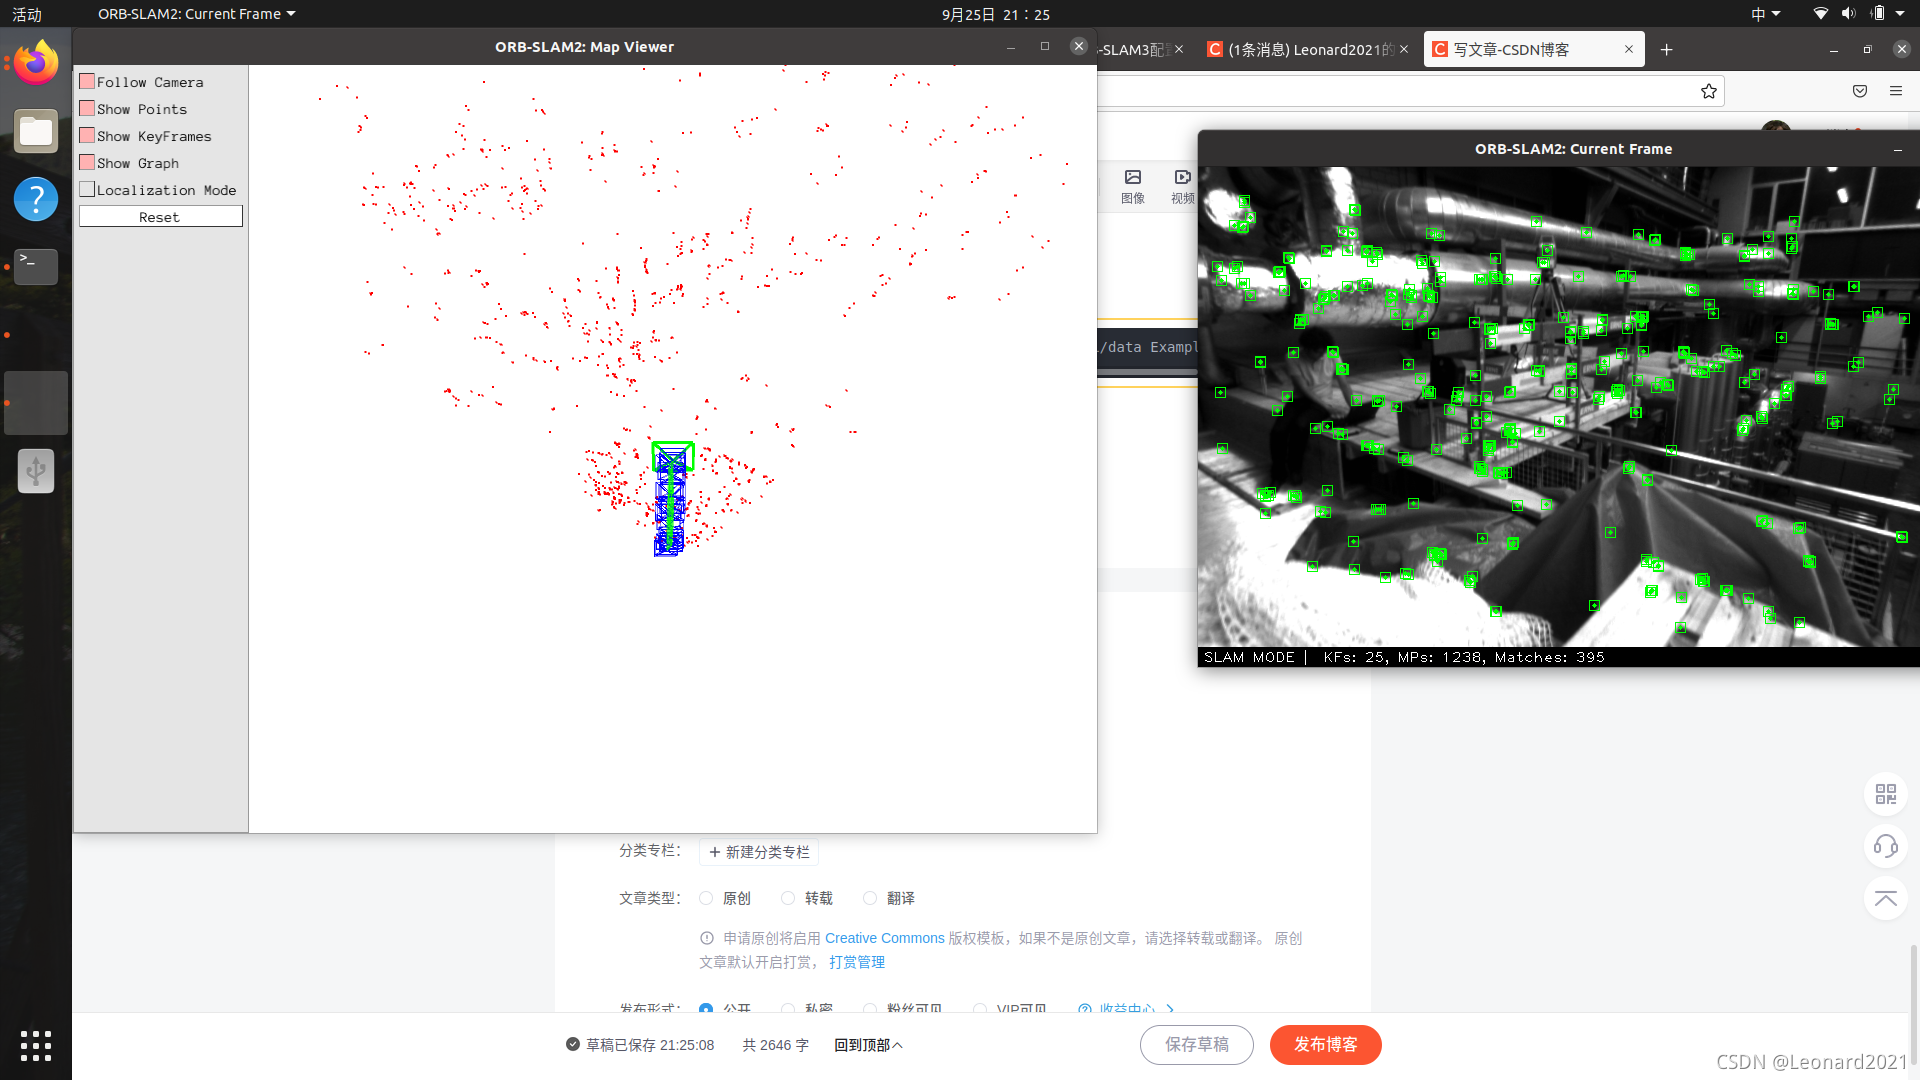Bookmark this page with star icon

(1709, 91)
